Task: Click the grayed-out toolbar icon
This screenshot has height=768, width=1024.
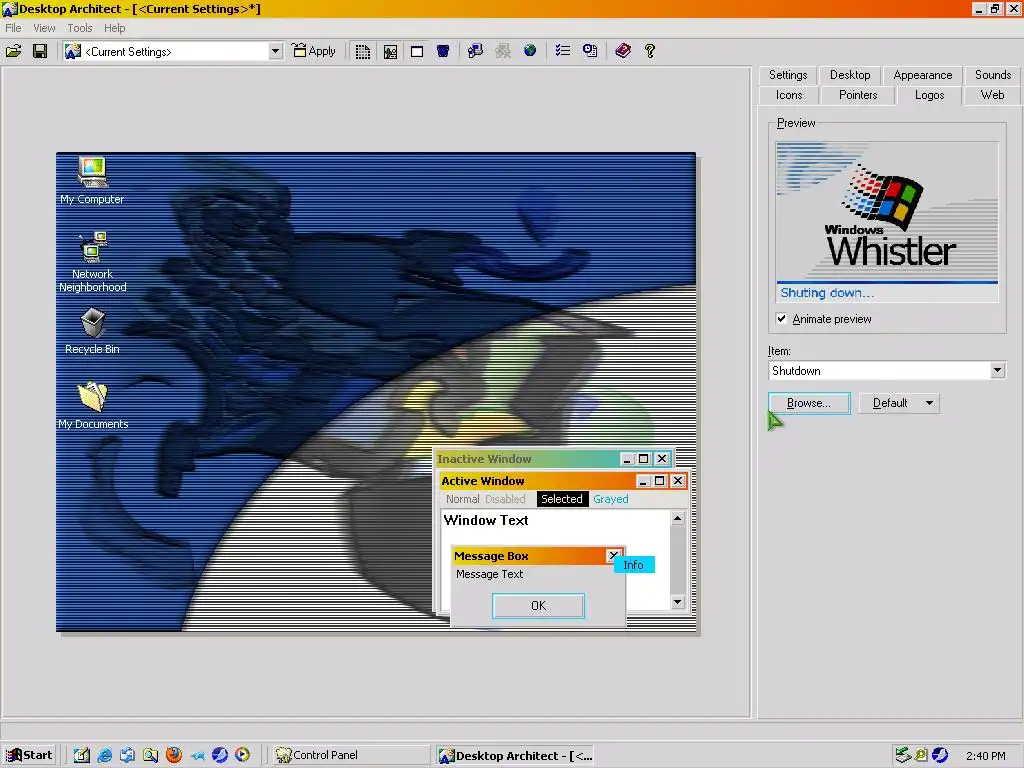Action: pyautogui.click(x=503, y=51)
